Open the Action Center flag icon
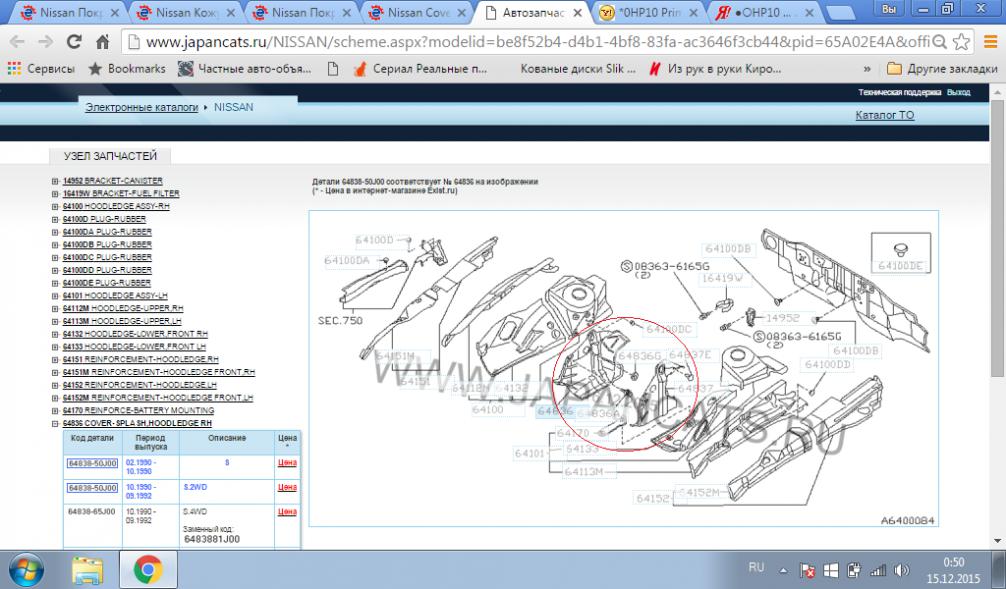This screenshot has width=1006, height=589. tap(807, 570)
